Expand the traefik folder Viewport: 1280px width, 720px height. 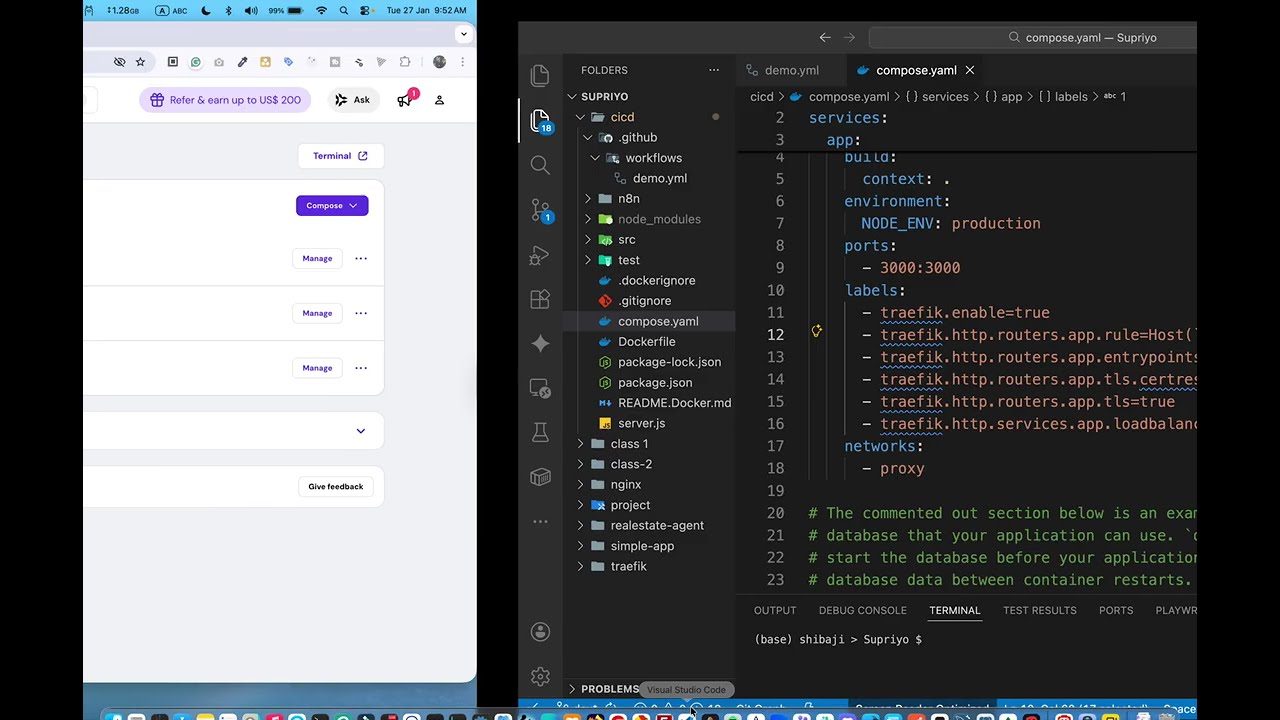(648, 566)
